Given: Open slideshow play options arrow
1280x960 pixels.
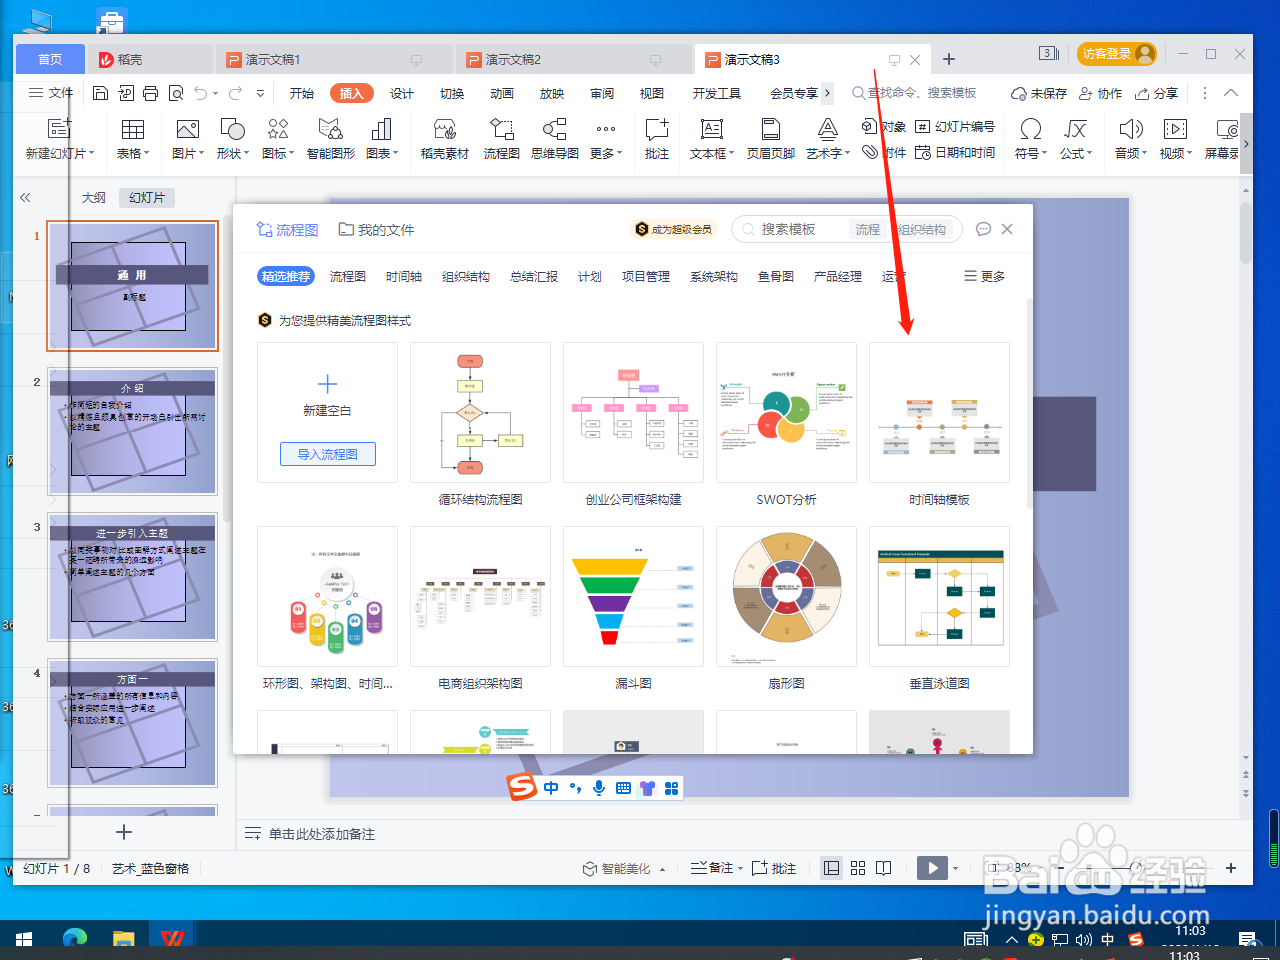Looking at the screenshot, I should pos(956,868).
